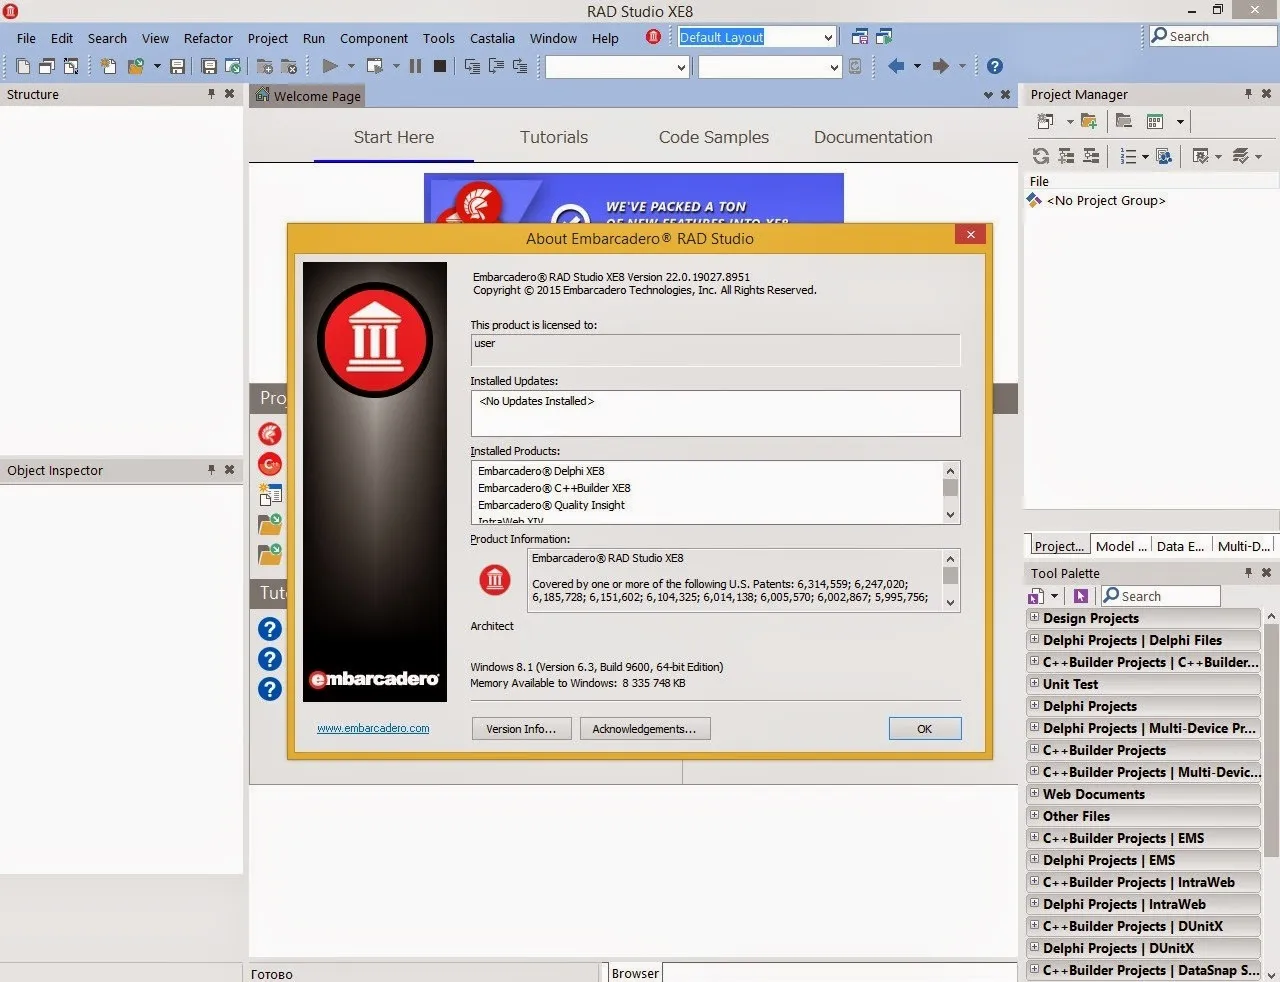
Task: Click the Save Desktop layout icon
Action: pos(860,37)
